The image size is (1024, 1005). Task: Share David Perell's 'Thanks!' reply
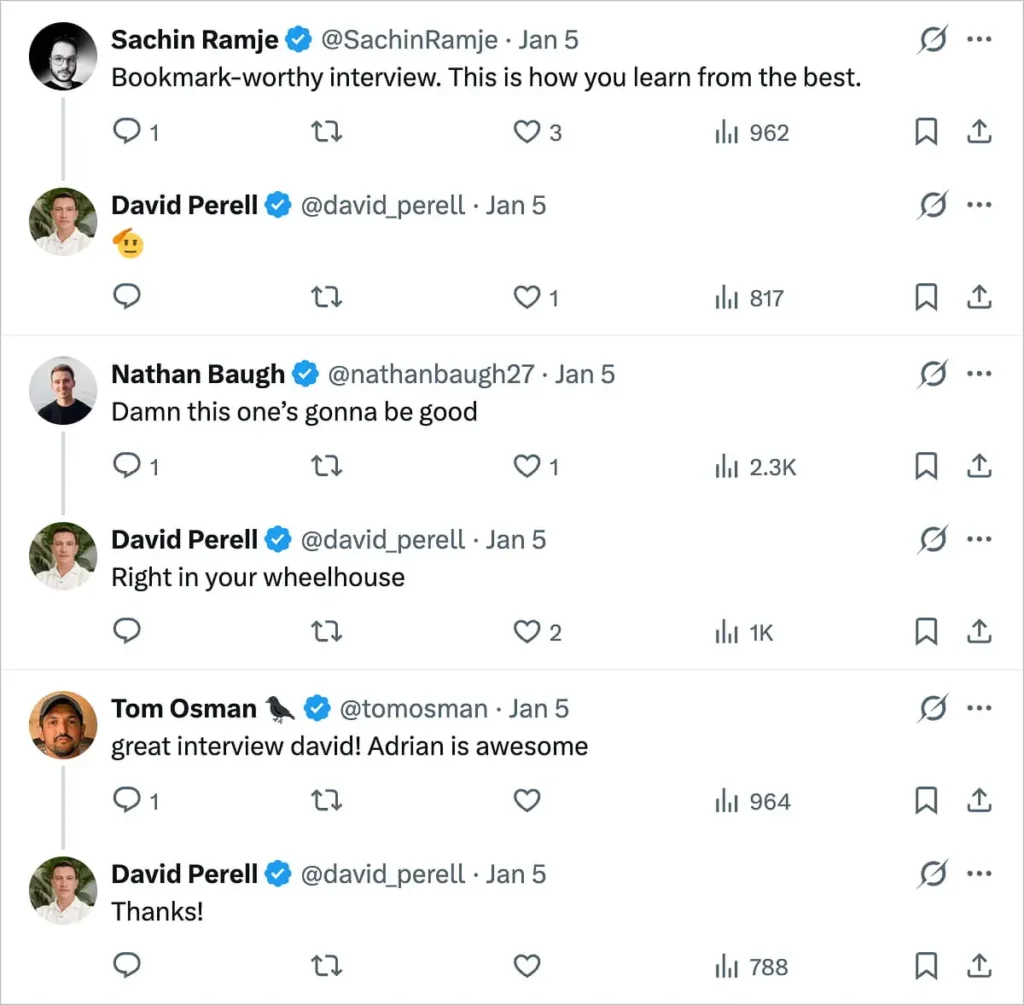point(978,966)
